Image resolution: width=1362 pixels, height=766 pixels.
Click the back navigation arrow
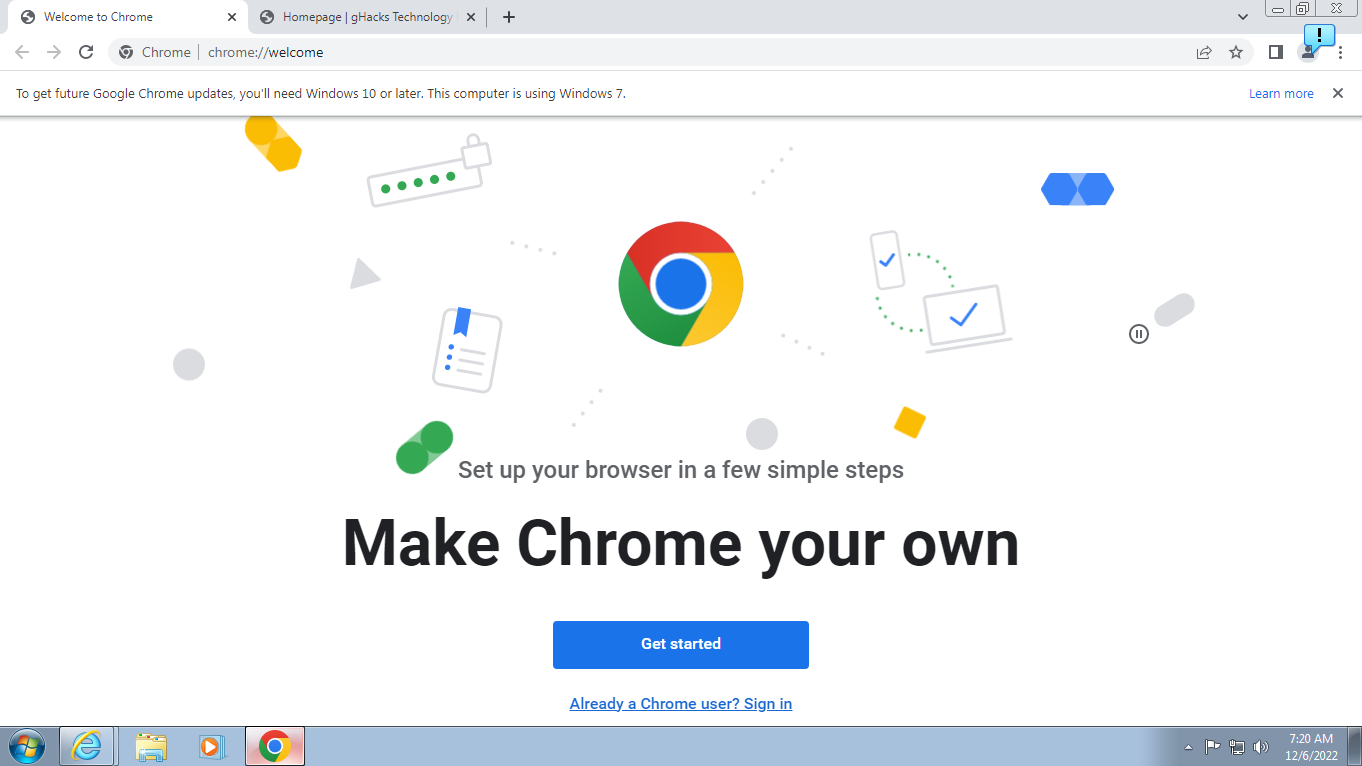pos(21,52)
